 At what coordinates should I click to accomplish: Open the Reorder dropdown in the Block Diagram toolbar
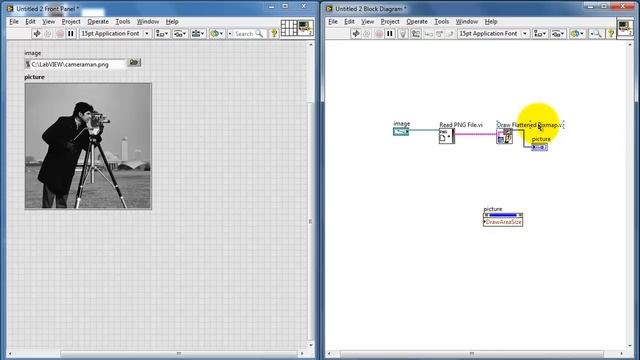578,33
